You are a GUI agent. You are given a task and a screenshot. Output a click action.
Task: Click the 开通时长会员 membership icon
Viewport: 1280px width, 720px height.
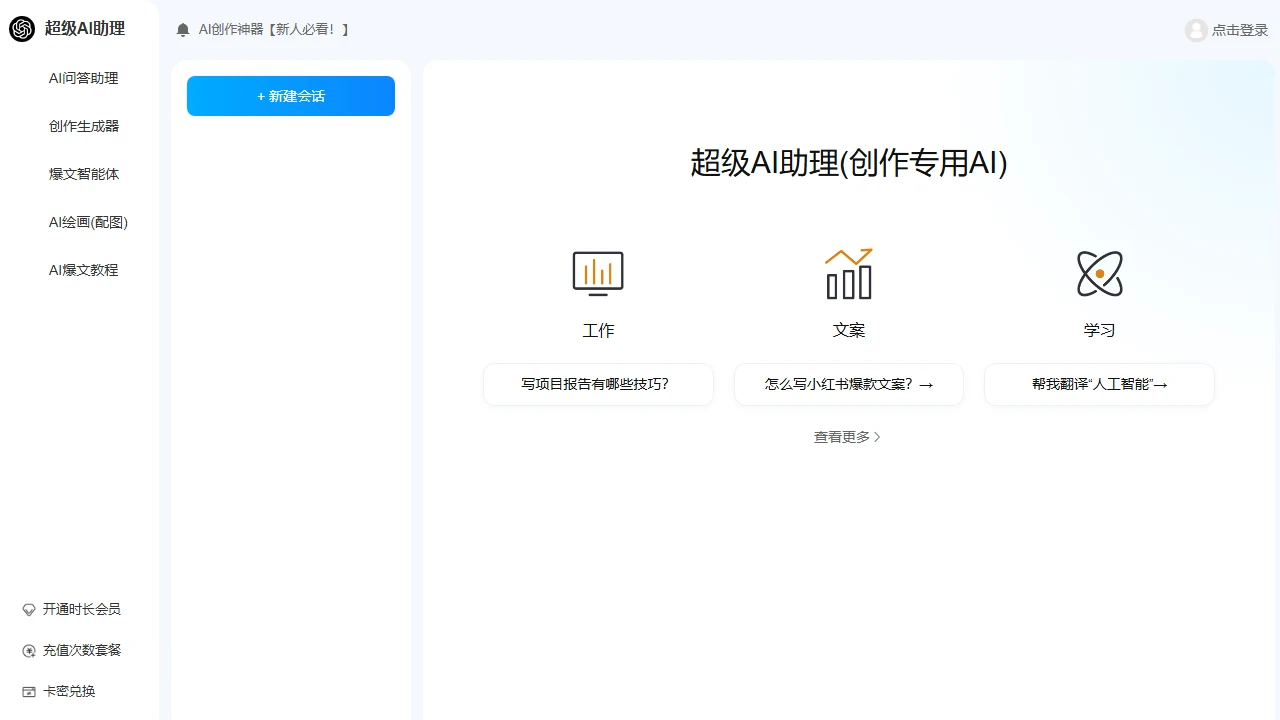point(27,609)
